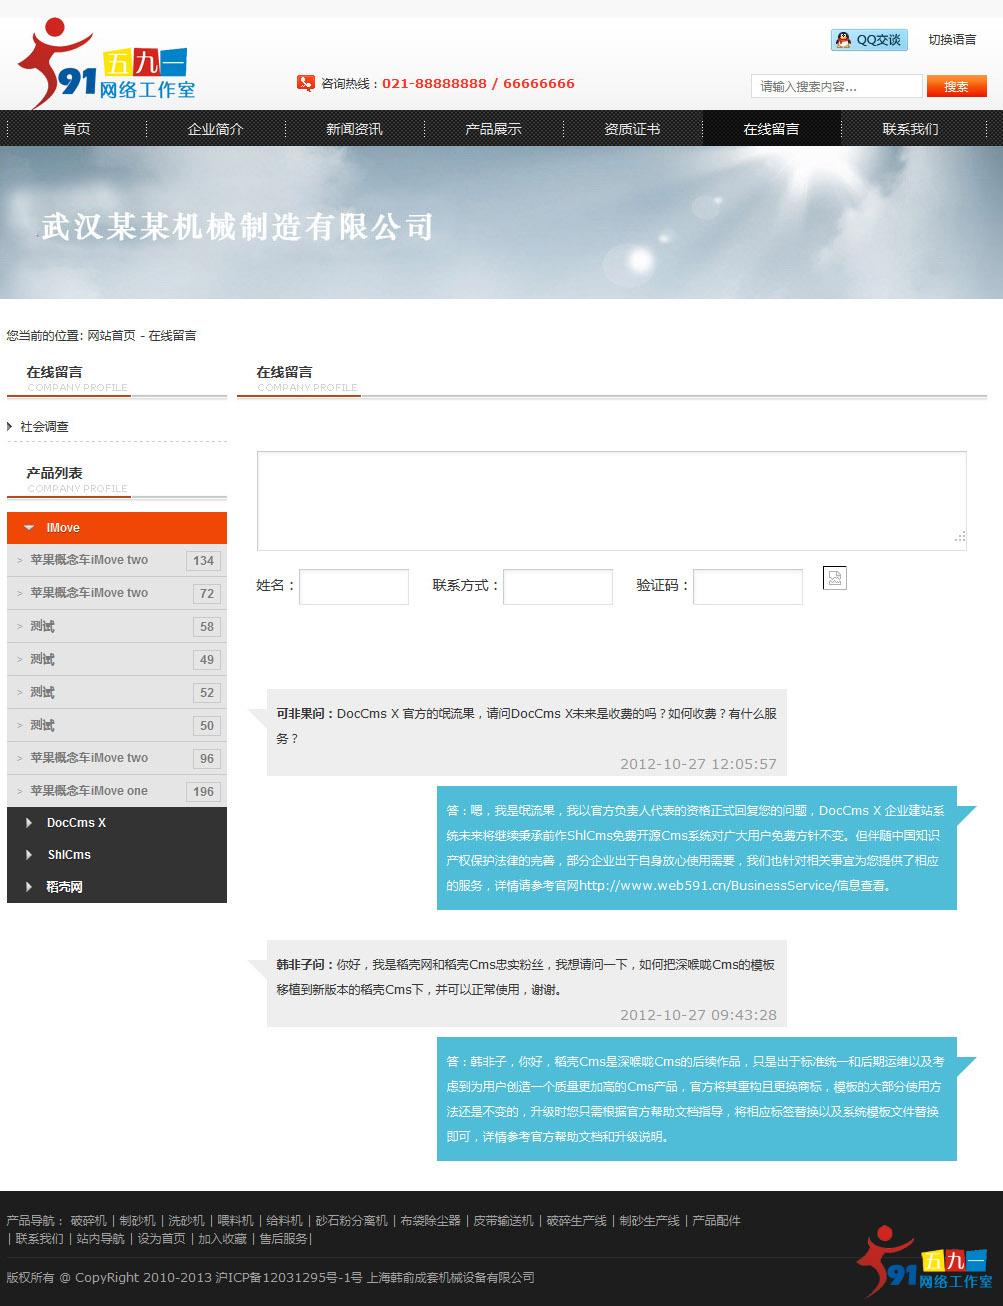The width and height of the screenshot is (1003, 1306).
Task: Click the 姓名 name input field
Action: point(353,586)
